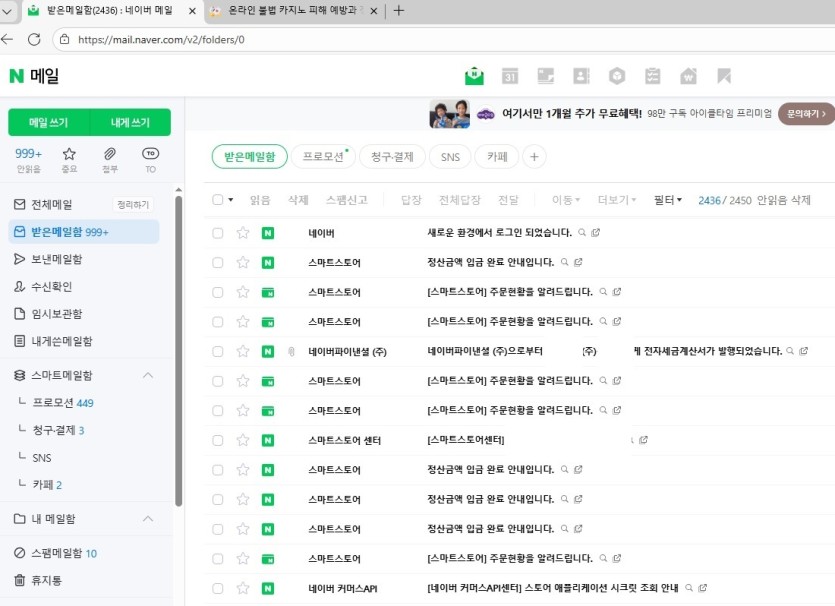Viewport: 835px width, 606px height.
Task: Star the 스마트스토어 센터 mail
Action: (243, 440)
